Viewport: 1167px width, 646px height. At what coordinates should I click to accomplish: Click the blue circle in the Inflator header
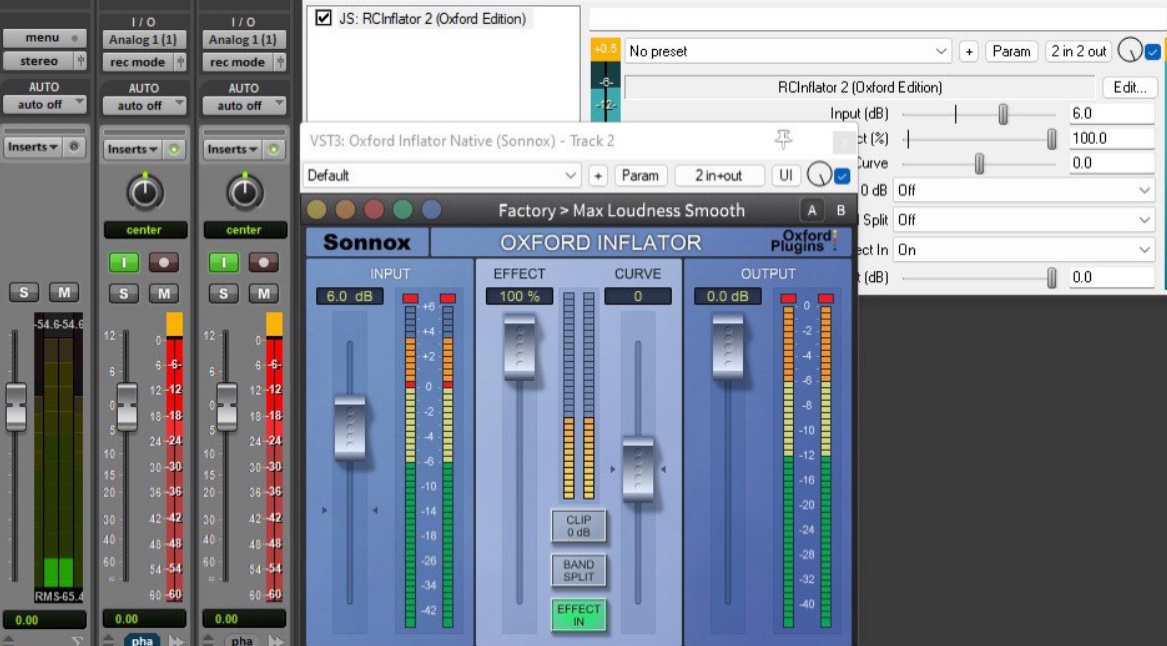[x=432, y=210]
